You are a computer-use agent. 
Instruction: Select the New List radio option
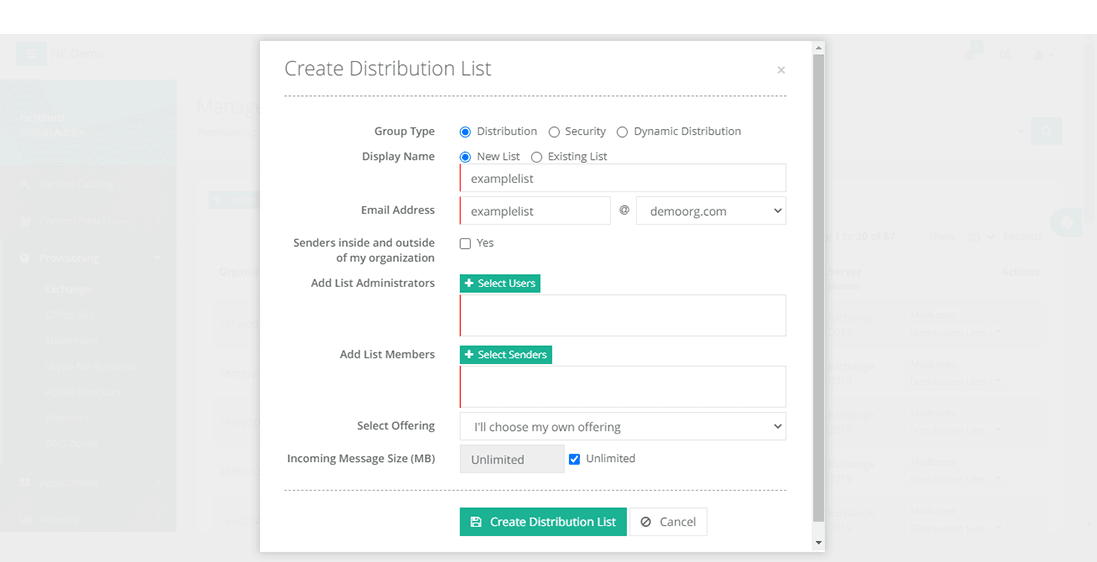[465, 157]
